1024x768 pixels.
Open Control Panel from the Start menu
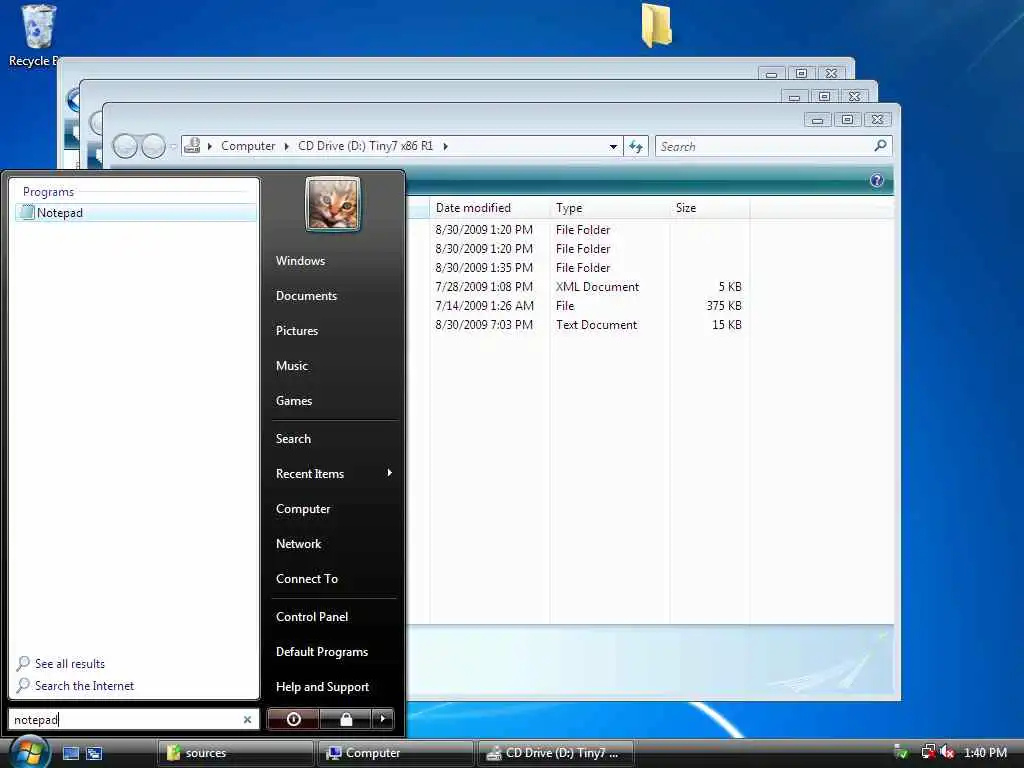tap(312, 616)
